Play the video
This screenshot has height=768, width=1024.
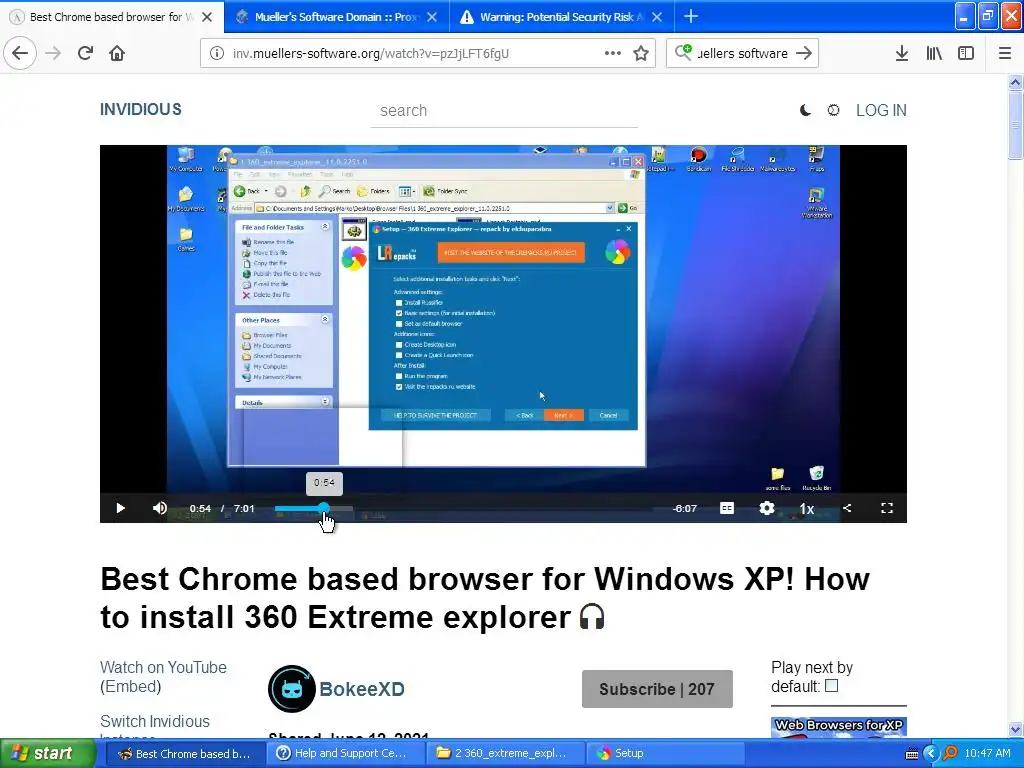click(x=120, y=508)
